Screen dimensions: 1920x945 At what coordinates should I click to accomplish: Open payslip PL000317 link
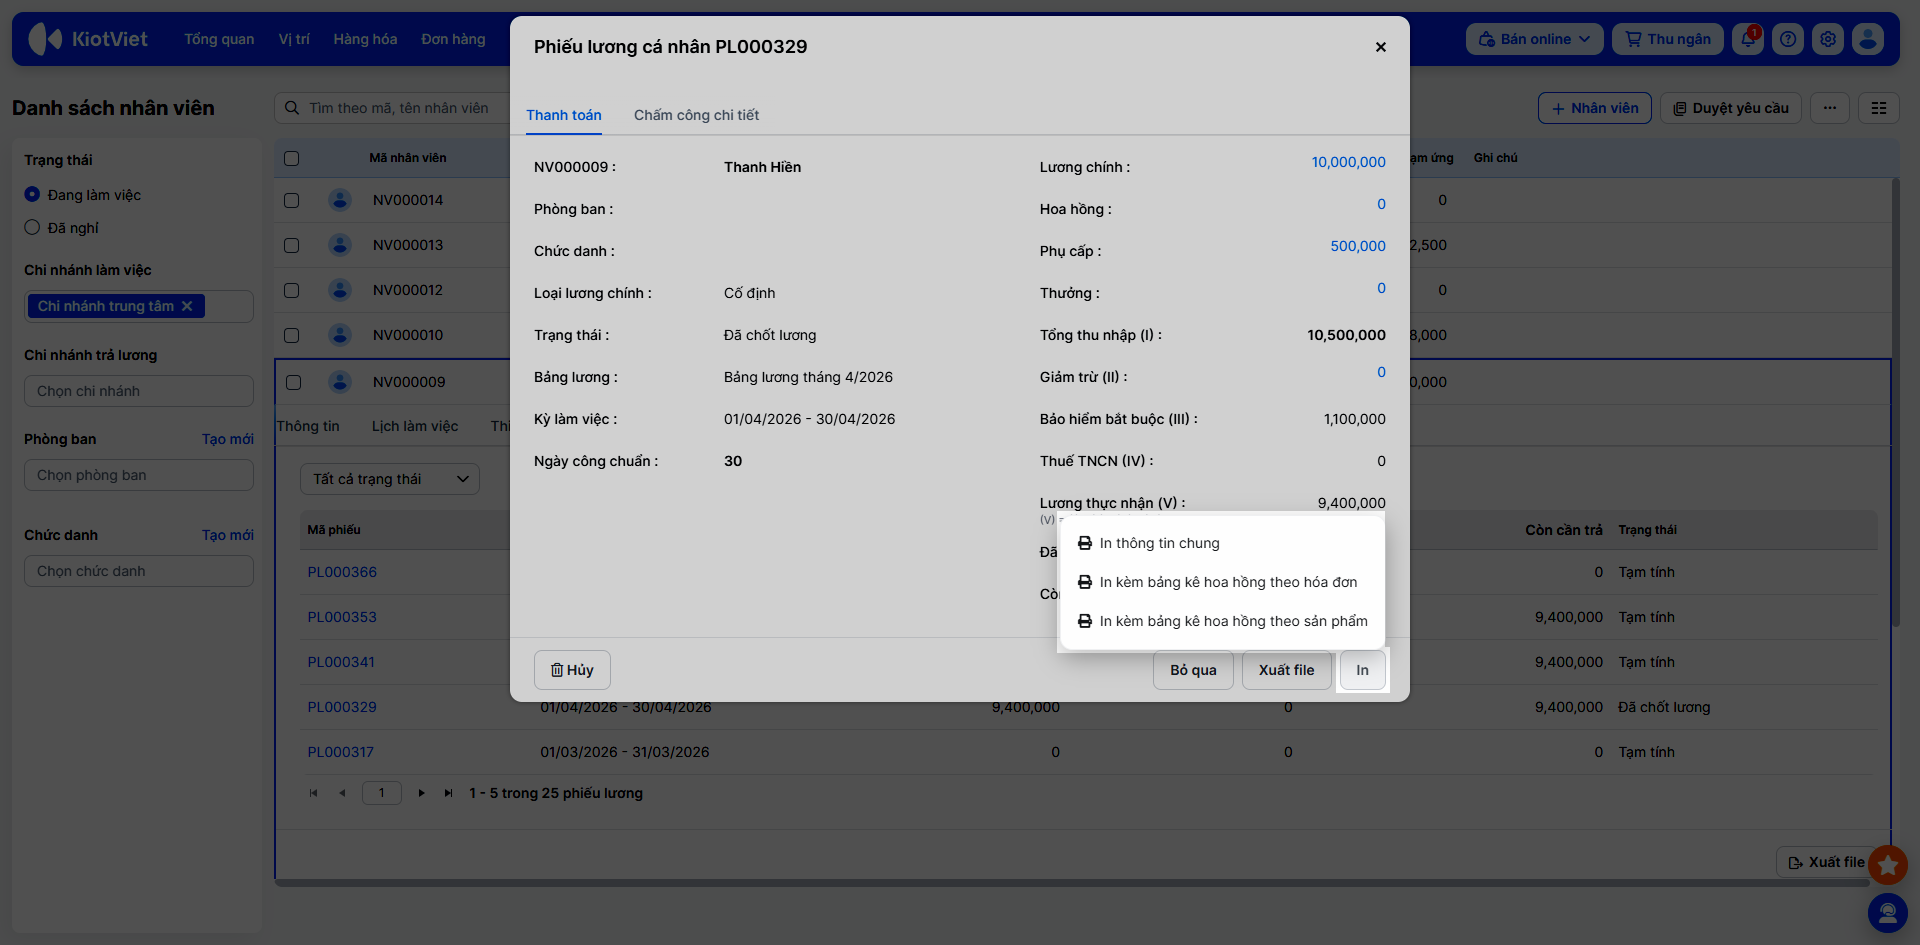[340, 752]
